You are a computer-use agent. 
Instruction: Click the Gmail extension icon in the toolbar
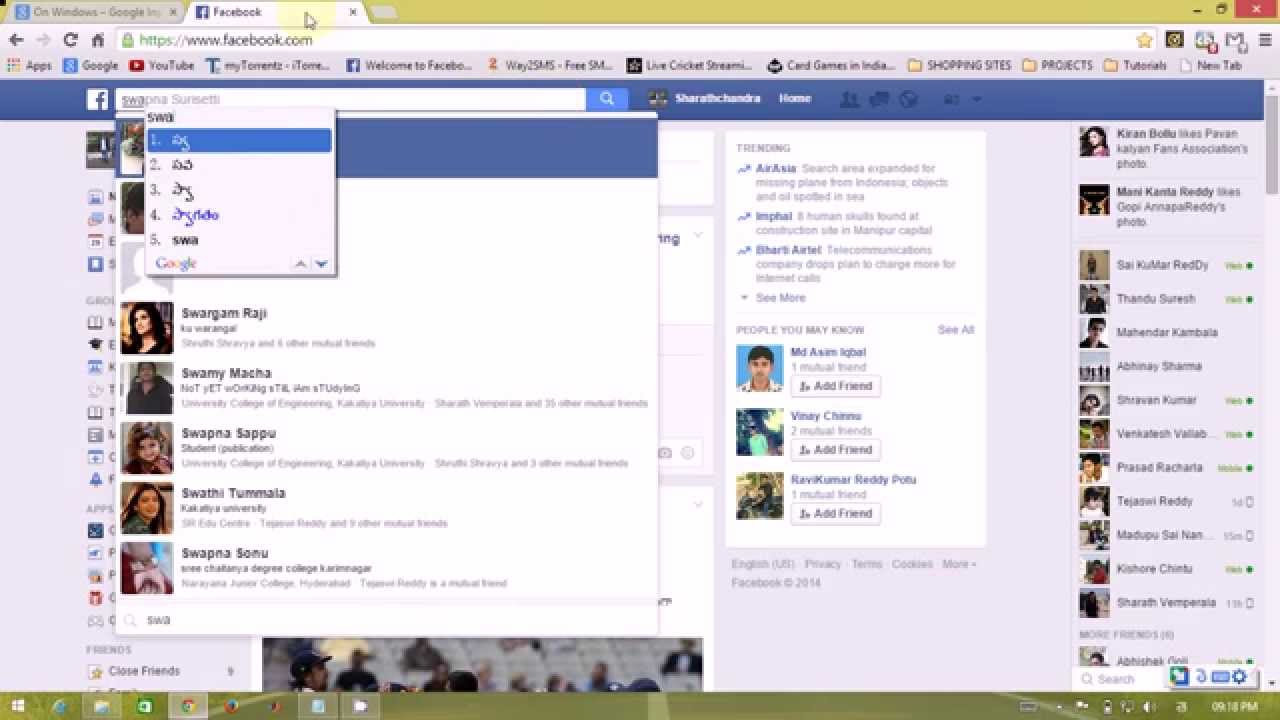(1235, 40)
